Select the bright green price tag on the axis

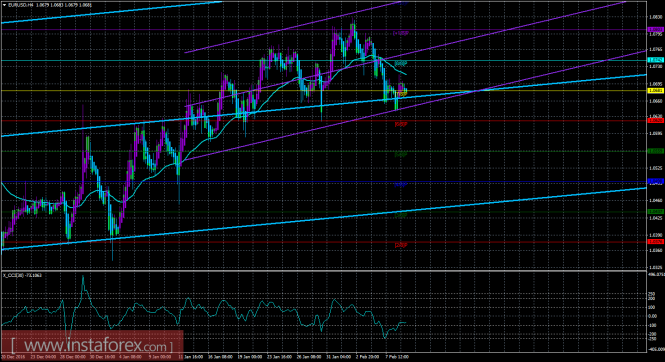click(656, 151)
